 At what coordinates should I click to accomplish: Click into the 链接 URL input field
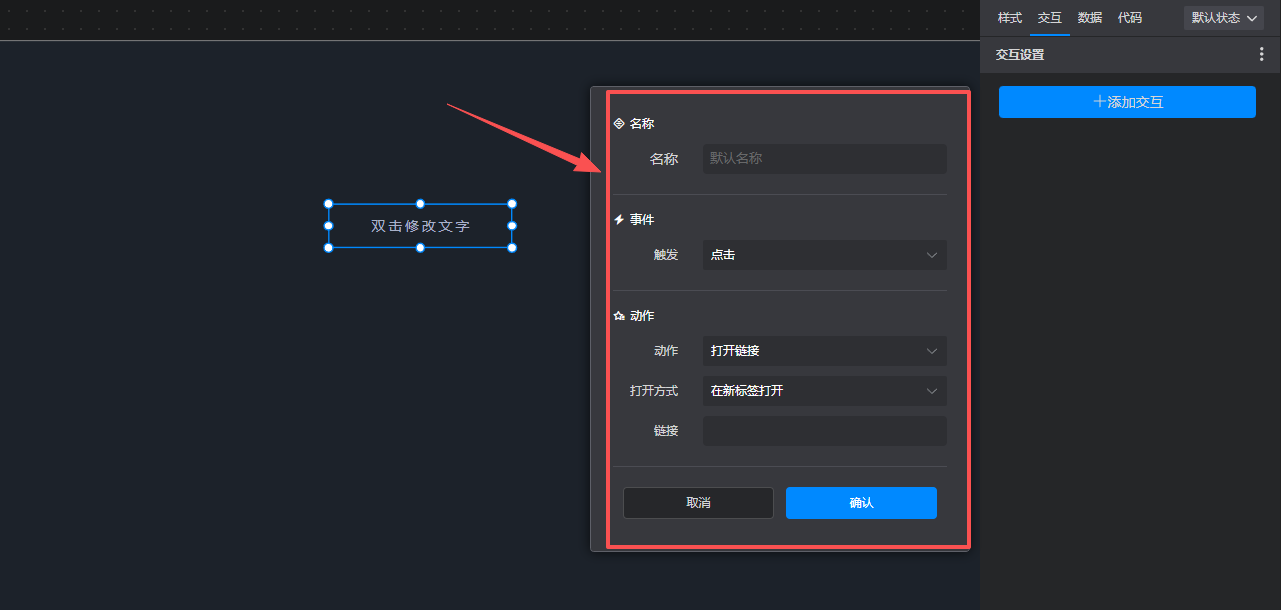click(x=824, y=431)
